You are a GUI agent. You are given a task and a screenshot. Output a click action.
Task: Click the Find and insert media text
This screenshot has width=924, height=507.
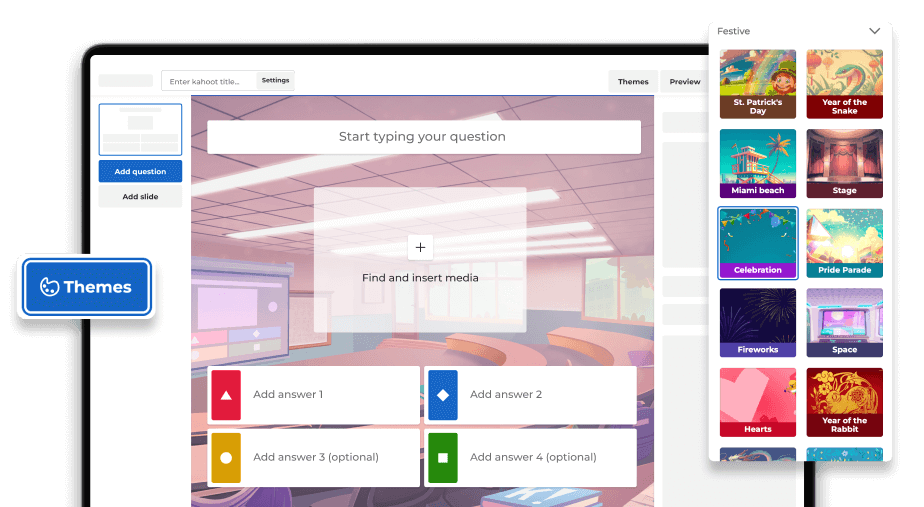click(420, 278)
